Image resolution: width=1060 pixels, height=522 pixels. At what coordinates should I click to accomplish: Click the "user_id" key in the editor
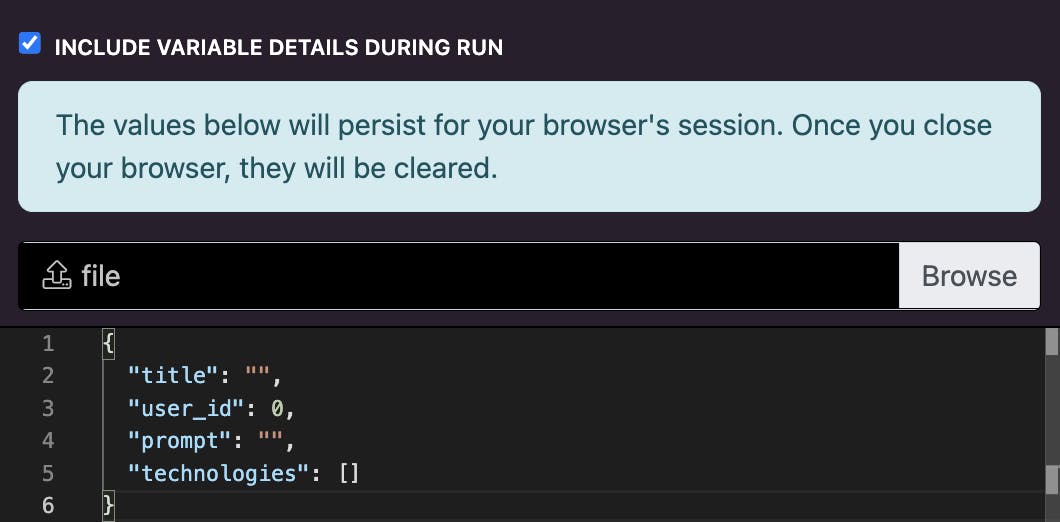point(187,408)
